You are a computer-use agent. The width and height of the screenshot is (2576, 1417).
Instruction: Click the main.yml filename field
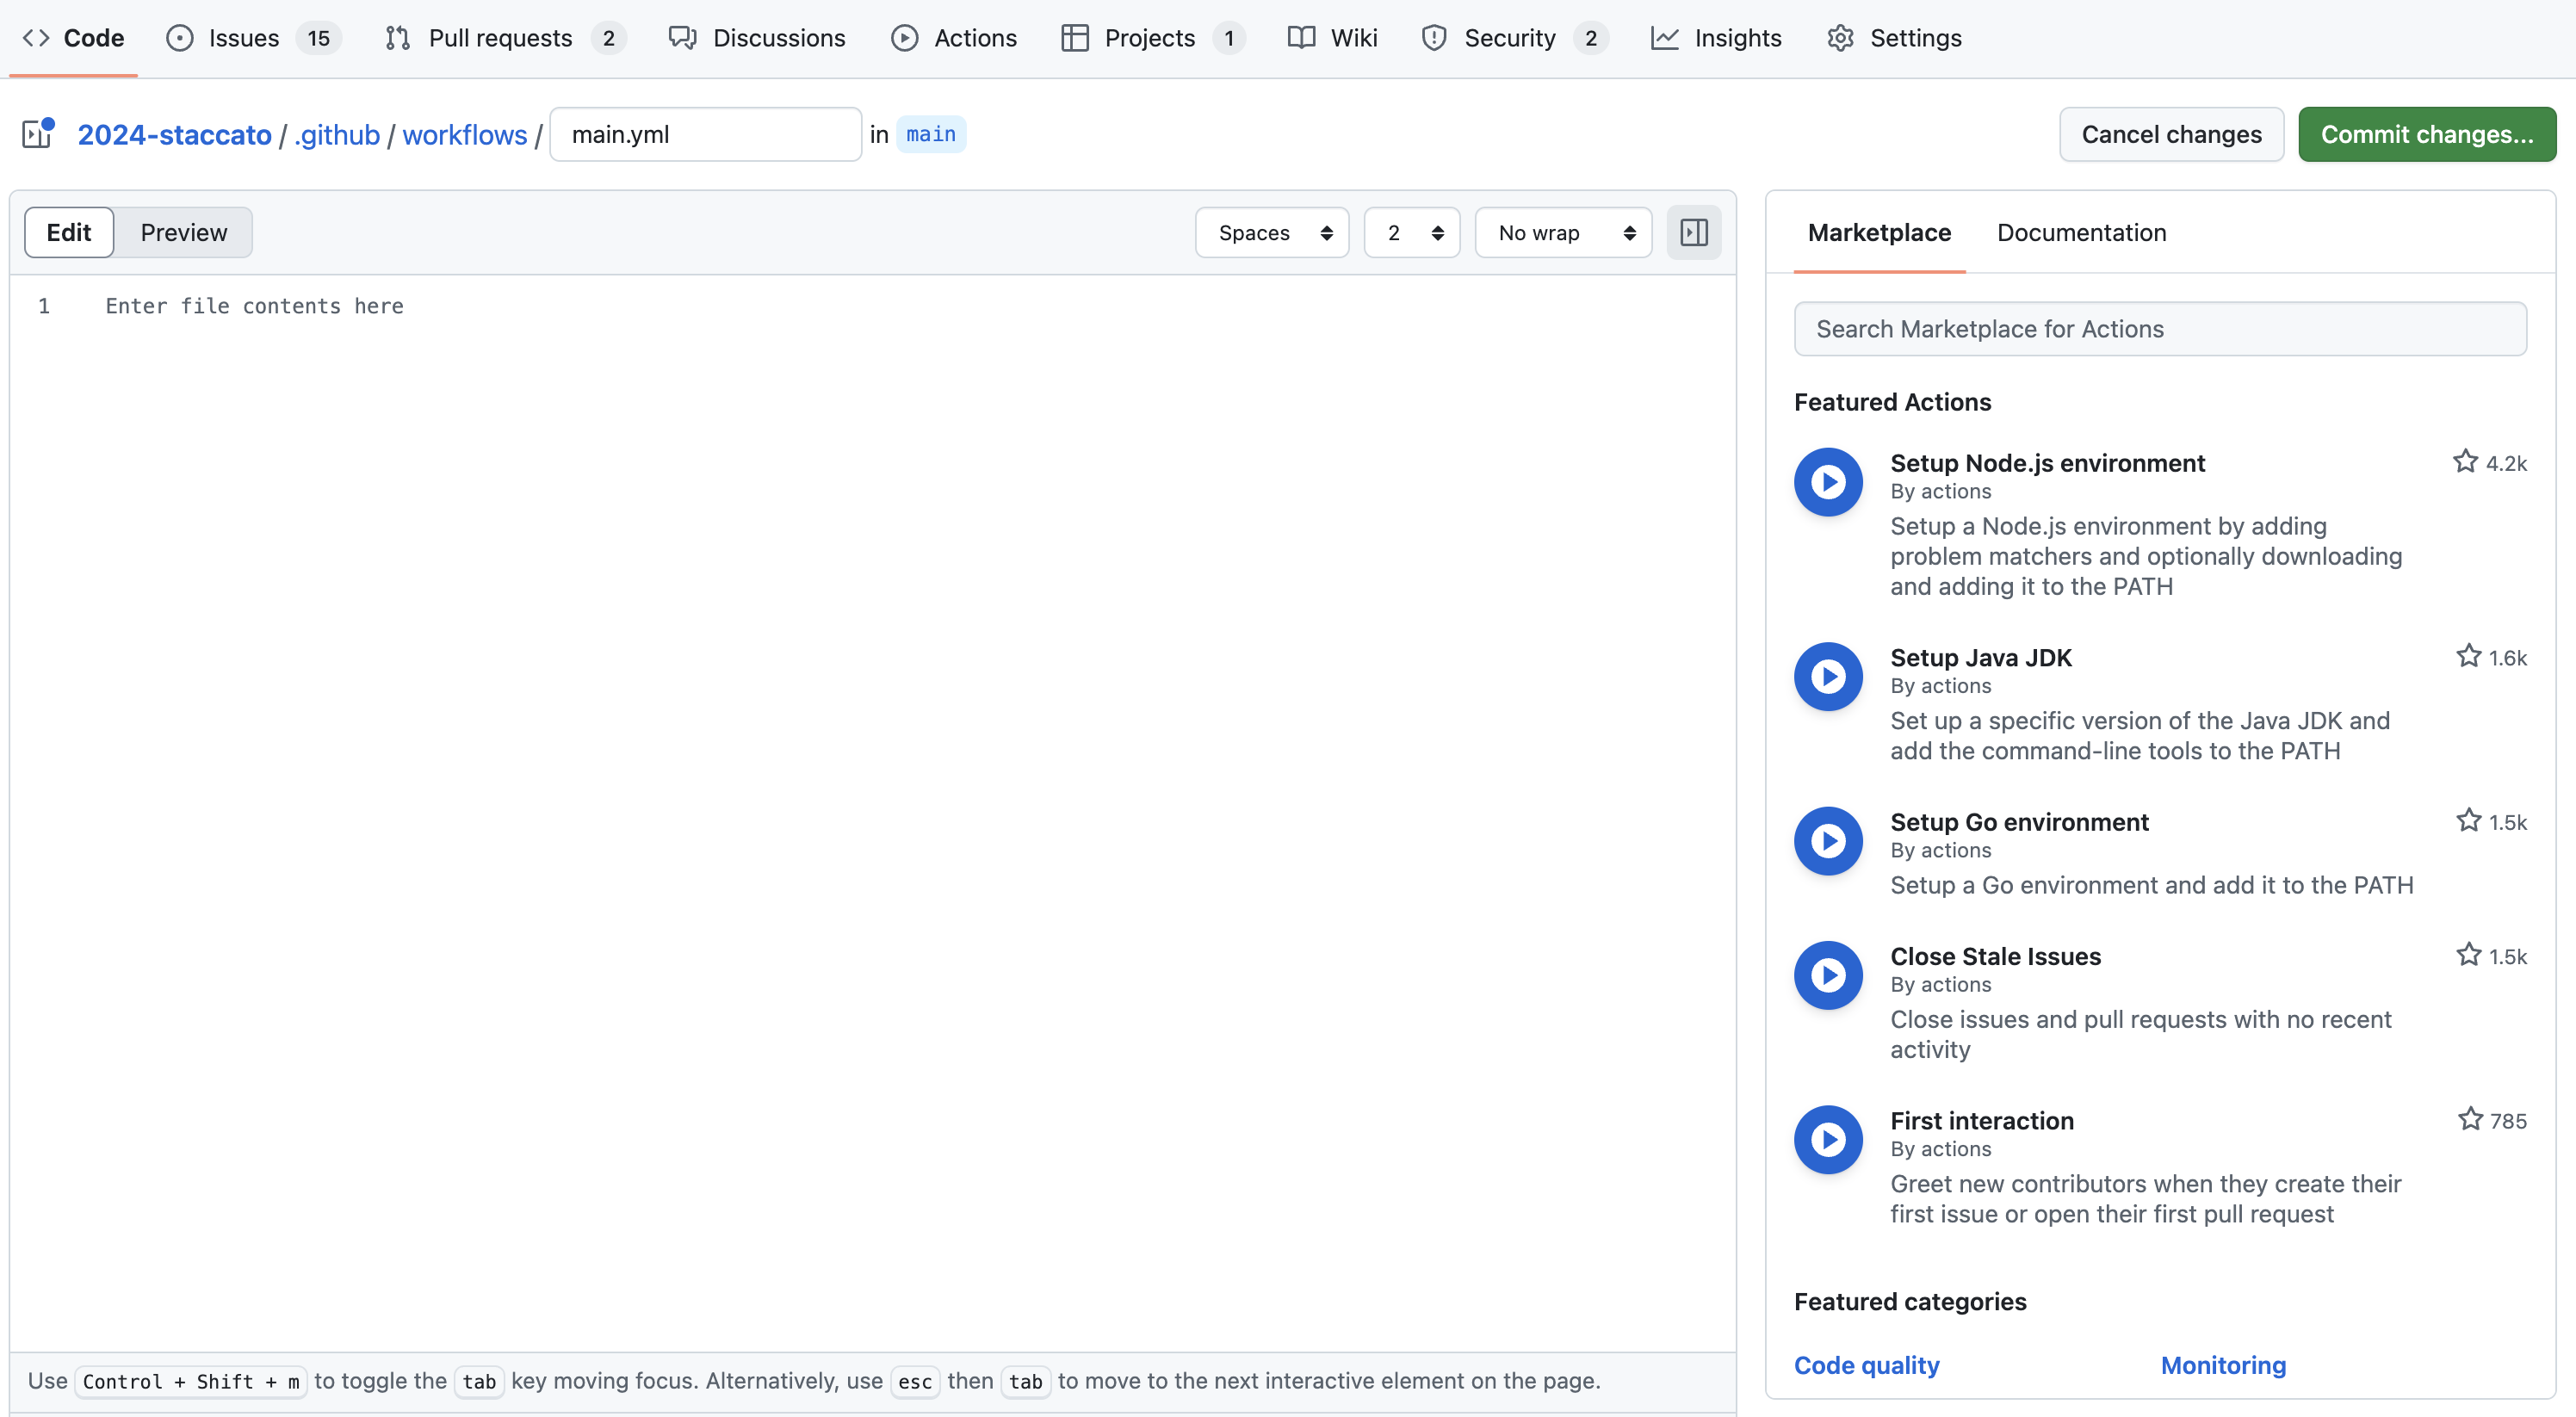point(705,134)
